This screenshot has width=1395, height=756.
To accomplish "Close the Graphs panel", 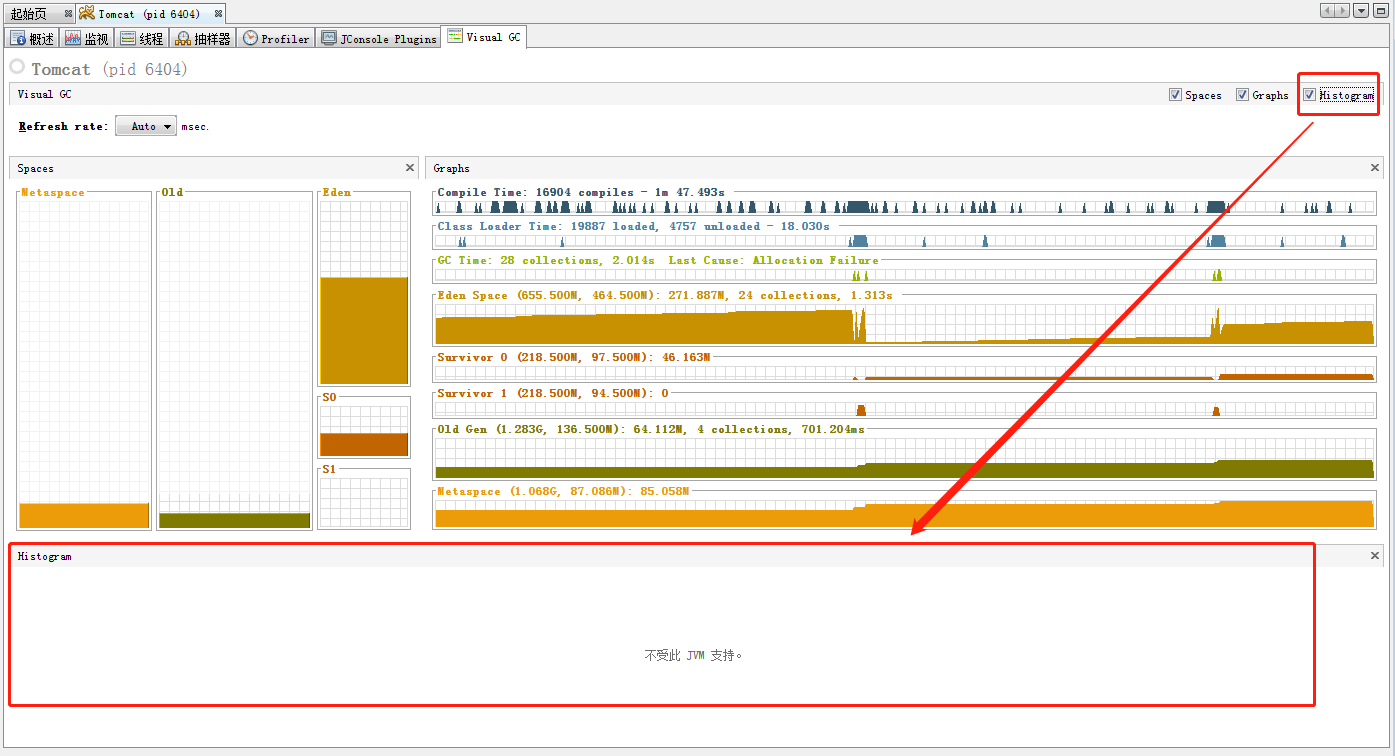I will click(x=1375, y=168).
